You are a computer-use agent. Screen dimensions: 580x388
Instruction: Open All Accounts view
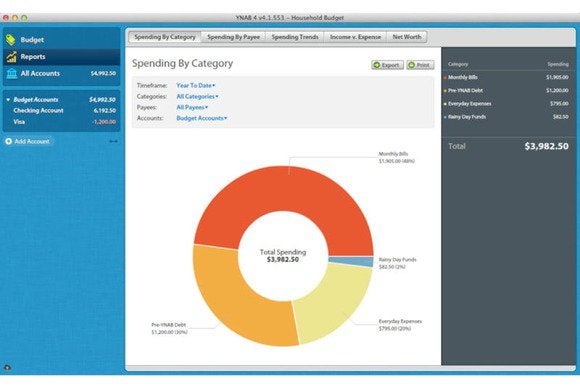click(x=61, y=74)
